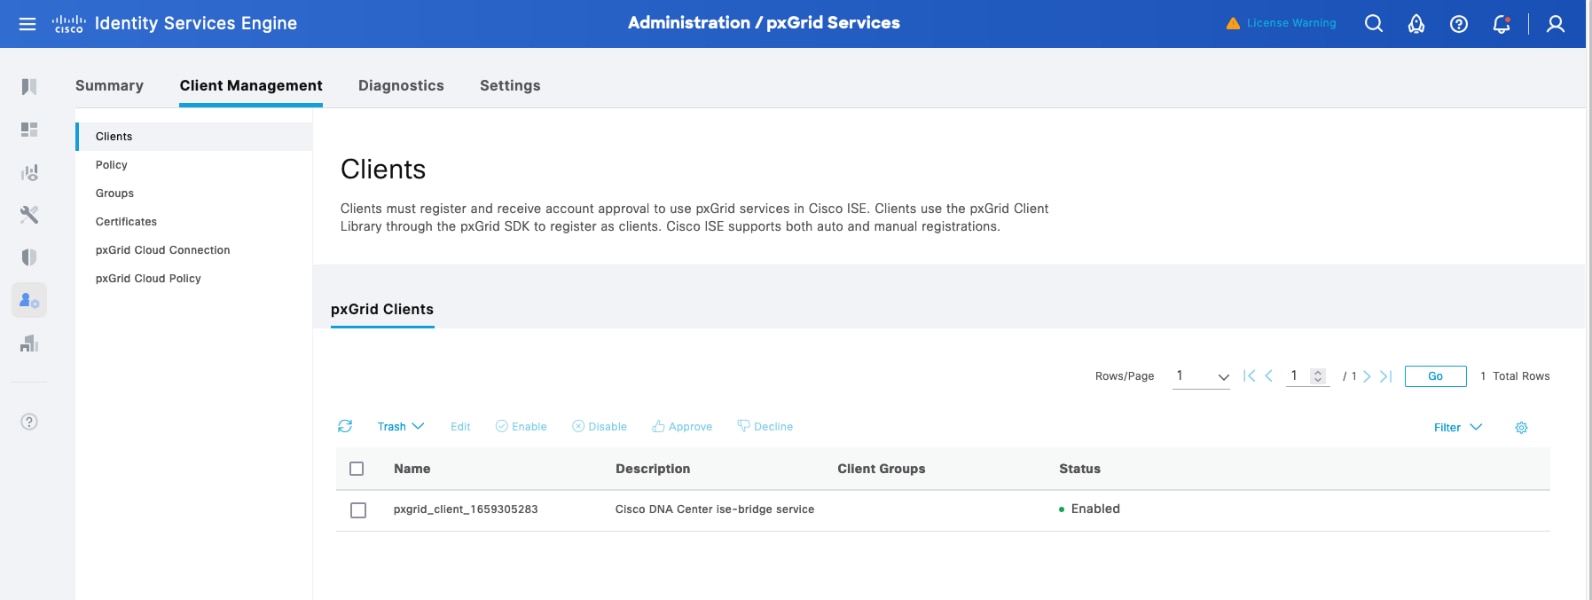The image size is (1592, 600).
Task: Open the work centers sidebar icon
Action: [x=29, y=344]
